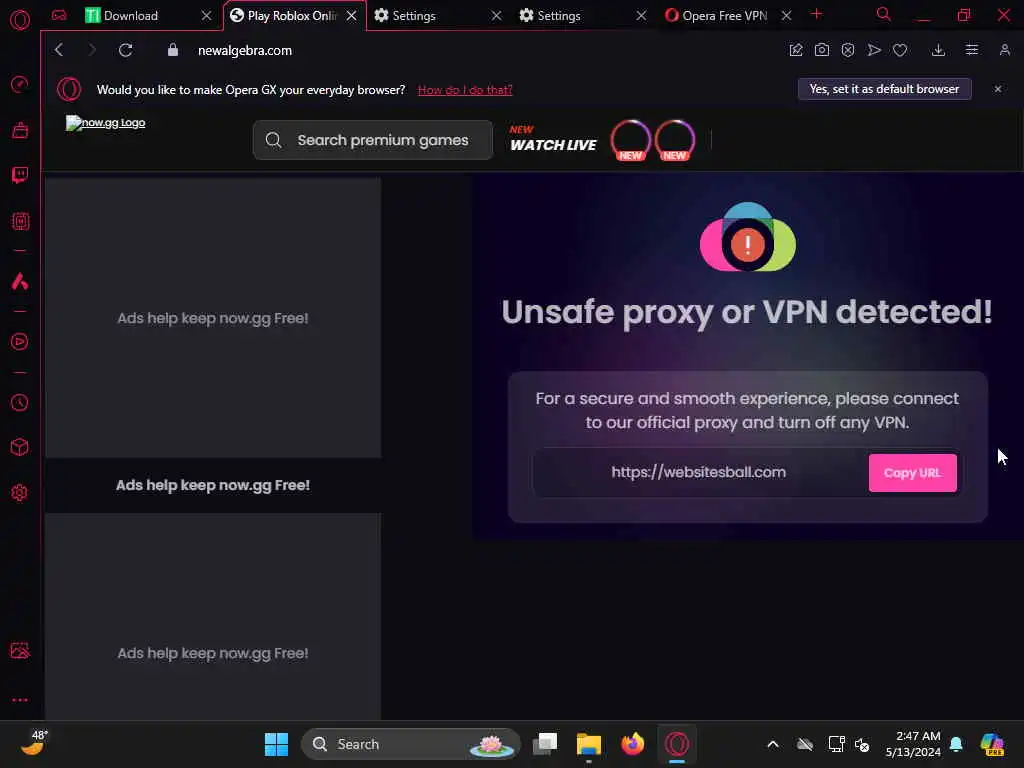Open the Settings gear in sidebar
1024x768 pixels.
[20, 492]
